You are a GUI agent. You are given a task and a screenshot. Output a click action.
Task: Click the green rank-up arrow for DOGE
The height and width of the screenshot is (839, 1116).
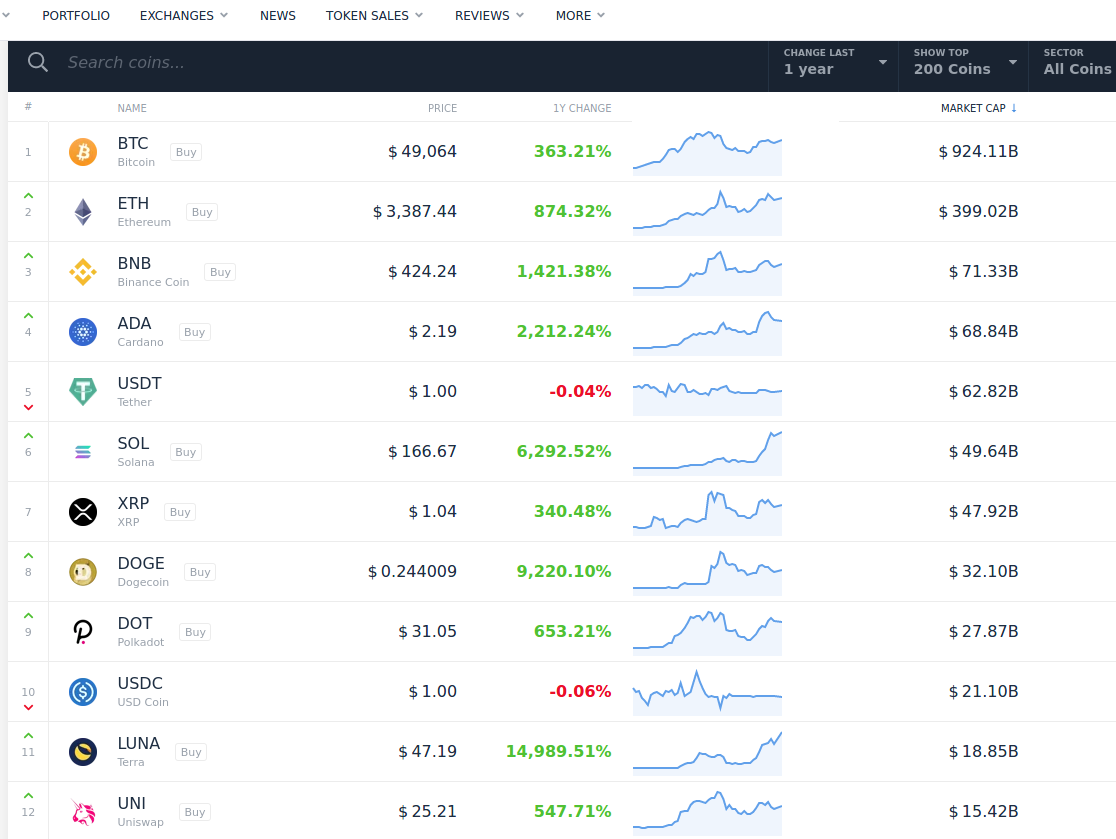coord(28,556)
